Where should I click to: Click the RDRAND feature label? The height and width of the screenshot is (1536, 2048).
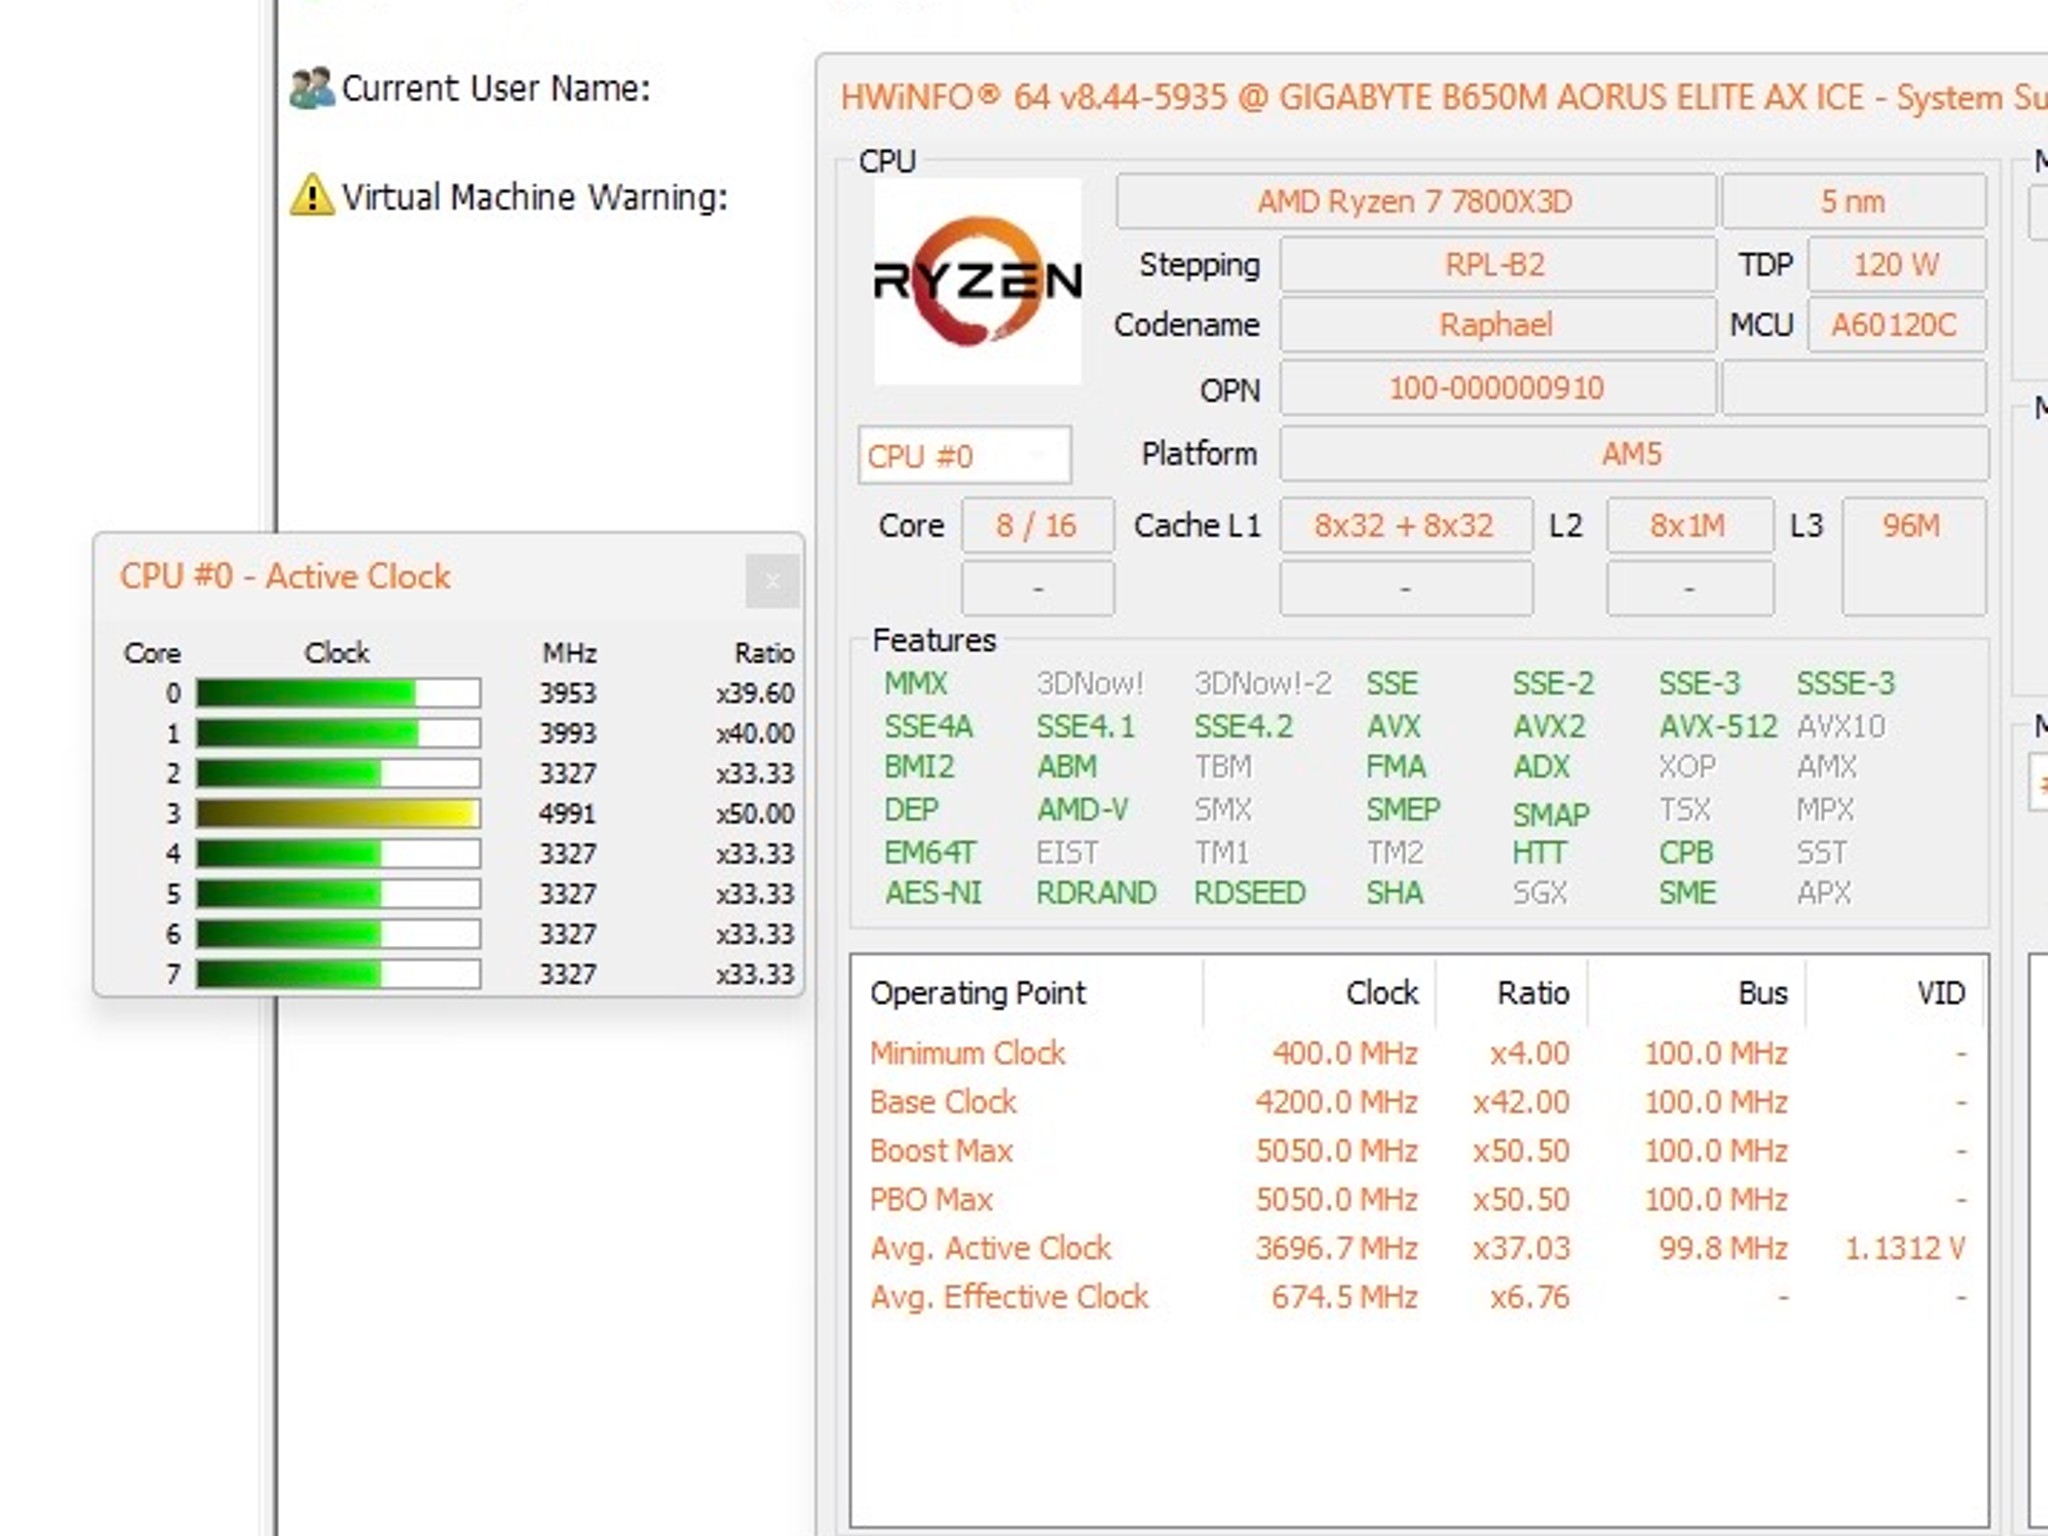1096,893
